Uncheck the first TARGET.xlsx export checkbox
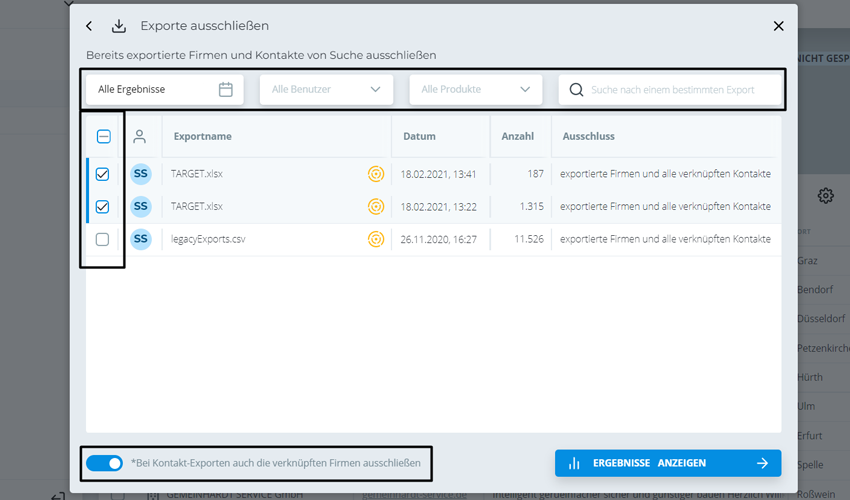Image resolution: width=850 pixels, height=500 pixels. click(103, 174)
